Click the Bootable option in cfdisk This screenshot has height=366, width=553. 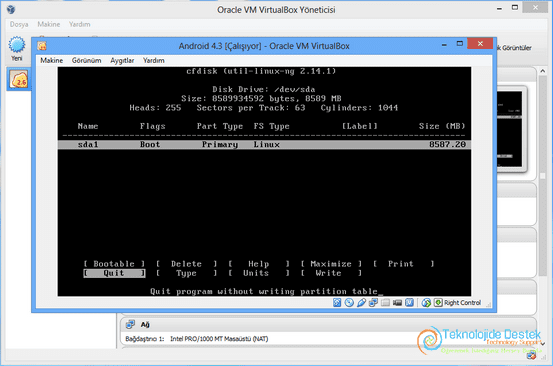tap(114, 264)
